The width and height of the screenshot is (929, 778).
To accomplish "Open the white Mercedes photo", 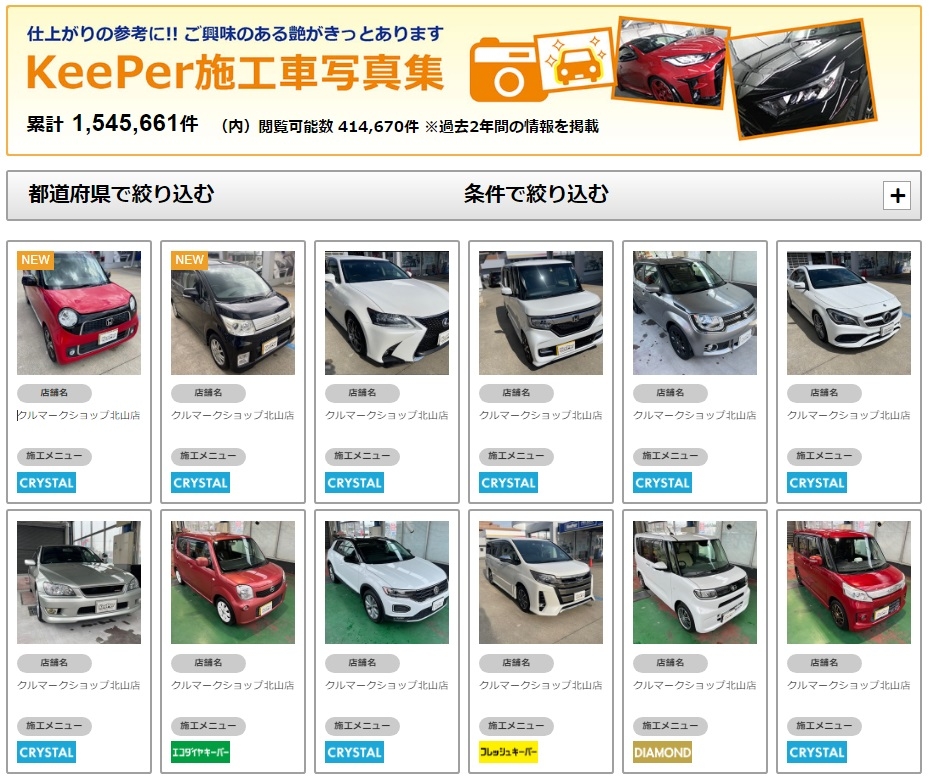I will (849, 313).
